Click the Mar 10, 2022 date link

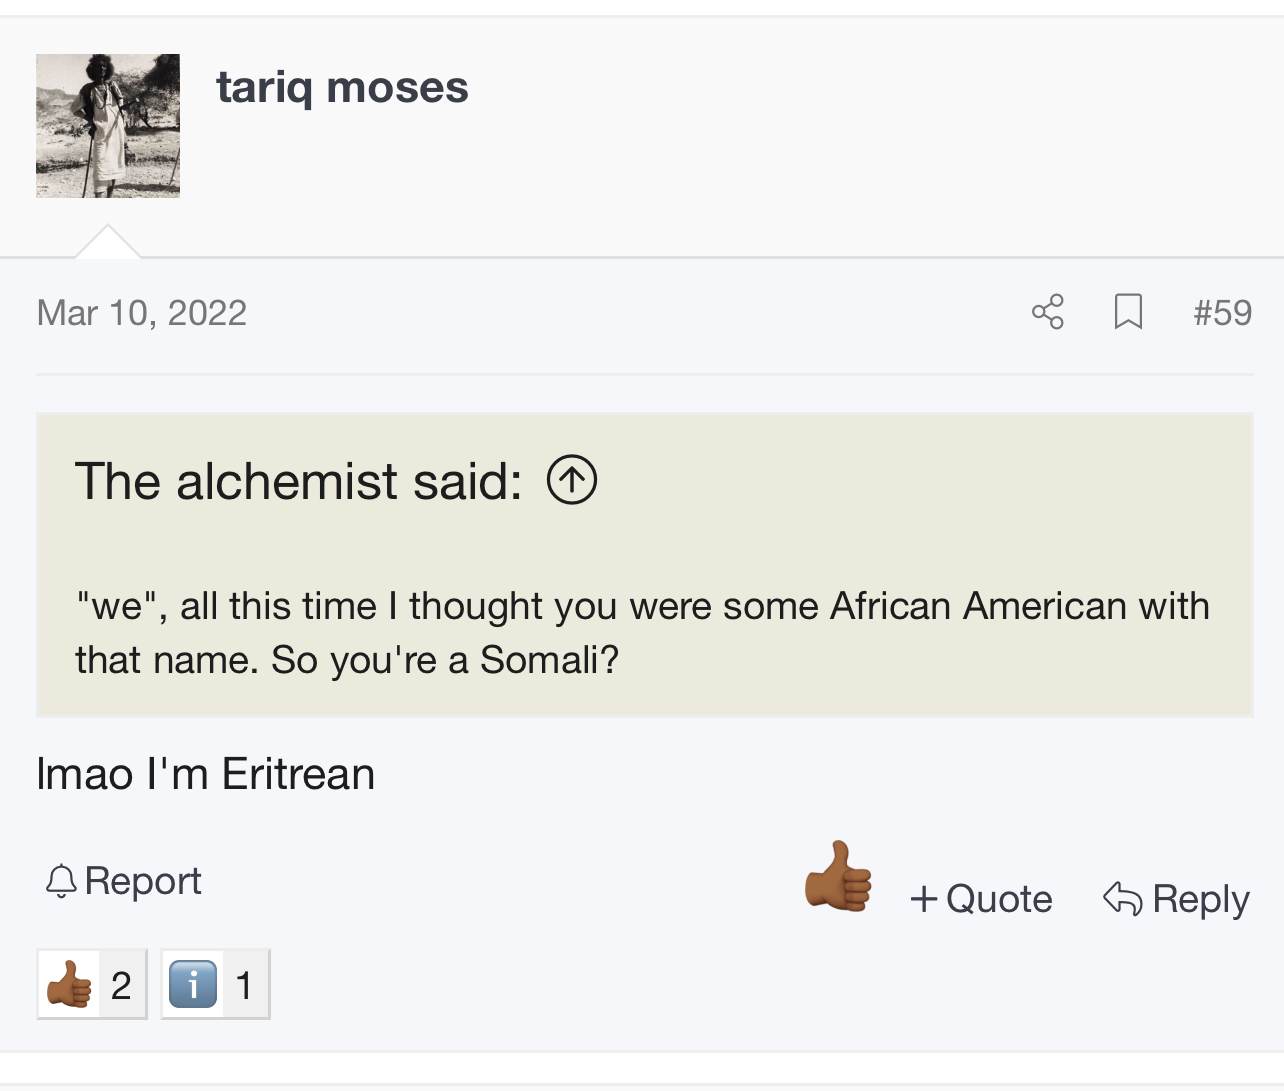tap(142, 313)
